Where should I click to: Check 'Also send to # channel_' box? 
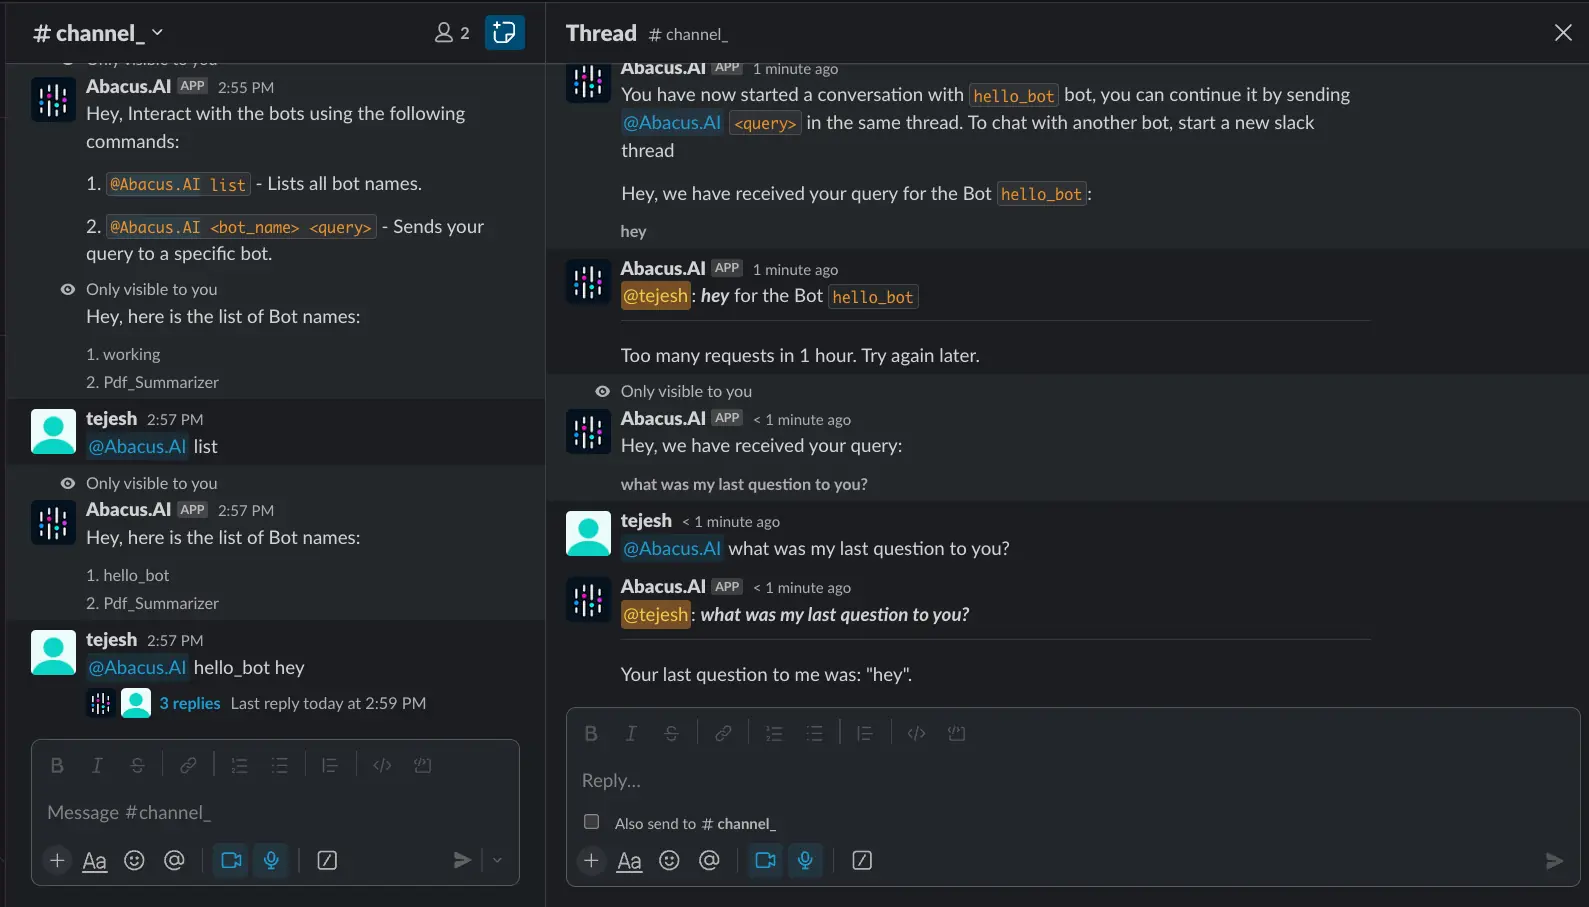click(x=592, y=822)
